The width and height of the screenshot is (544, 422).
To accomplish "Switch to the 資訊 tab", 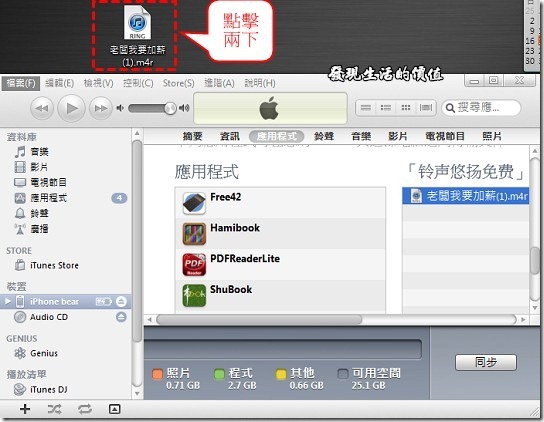I will pos(230,136).
